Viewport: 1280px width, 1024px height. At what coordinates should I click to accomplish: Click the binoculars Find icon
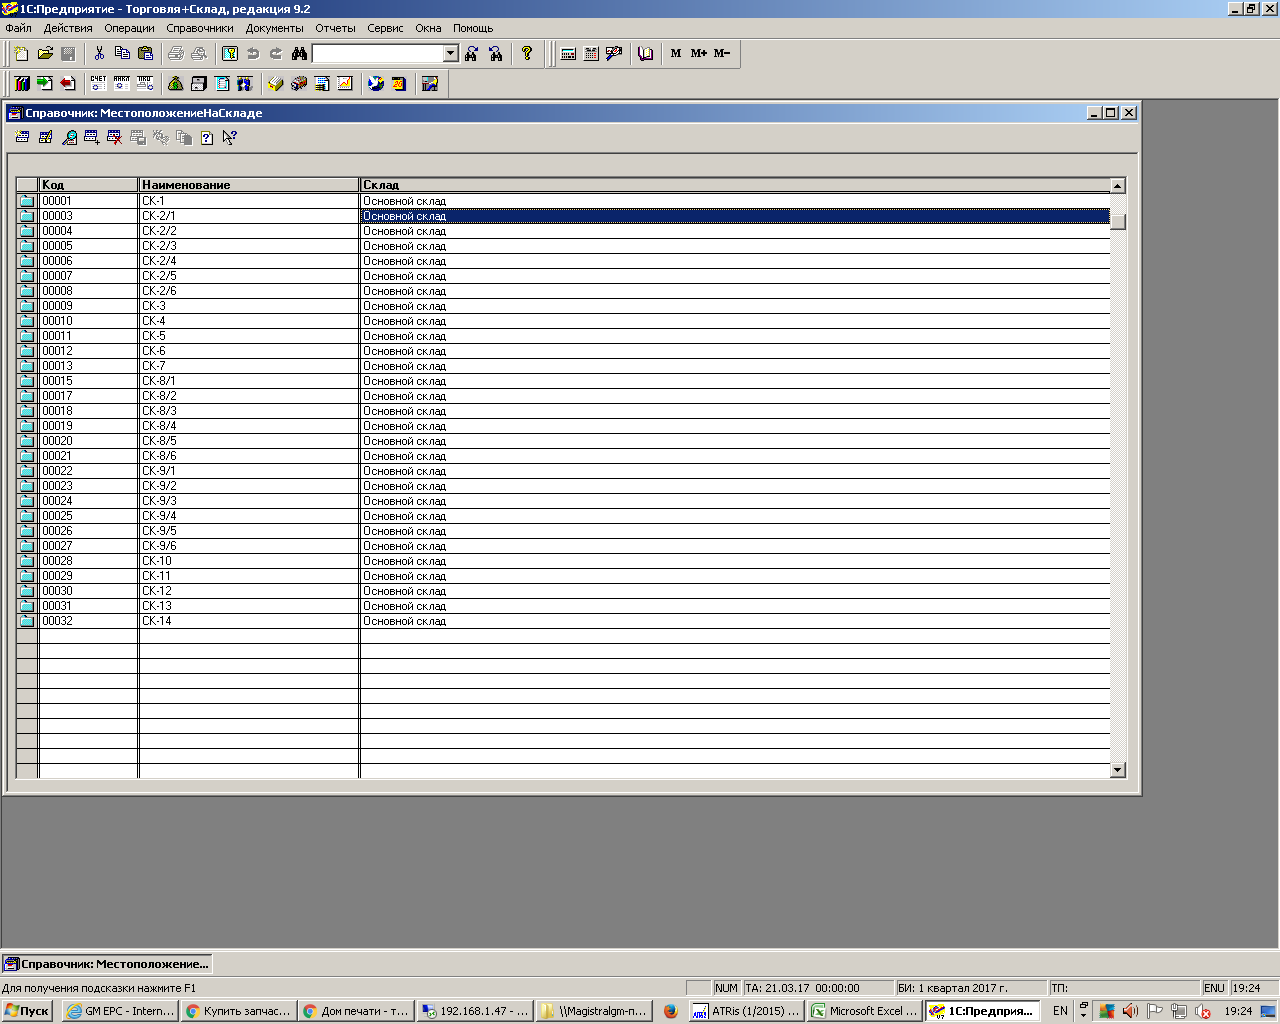299,54
